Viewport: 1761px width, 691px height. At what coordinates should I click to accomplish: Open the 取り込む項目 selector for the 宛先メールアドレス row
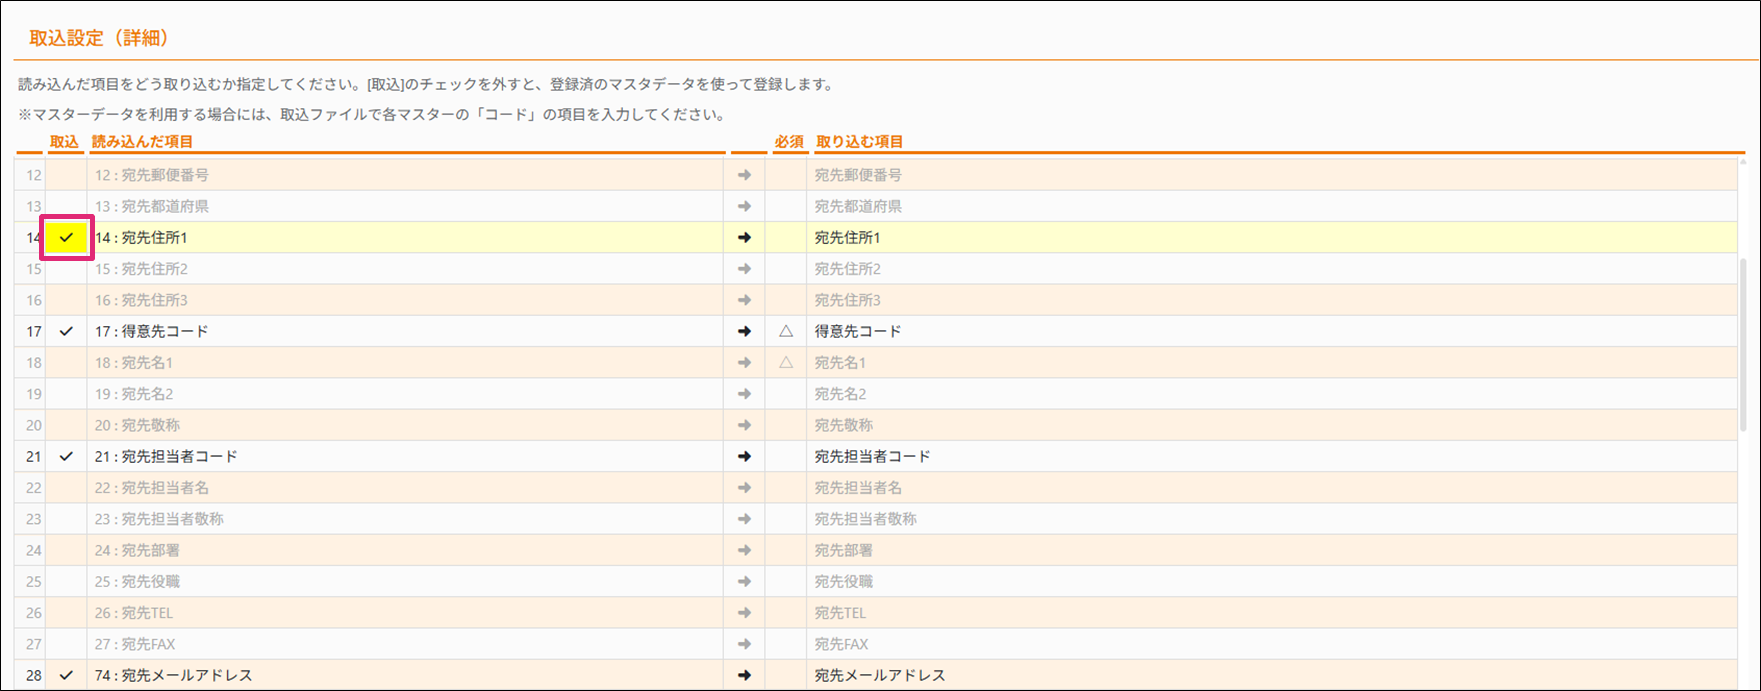coord(1270,675)
